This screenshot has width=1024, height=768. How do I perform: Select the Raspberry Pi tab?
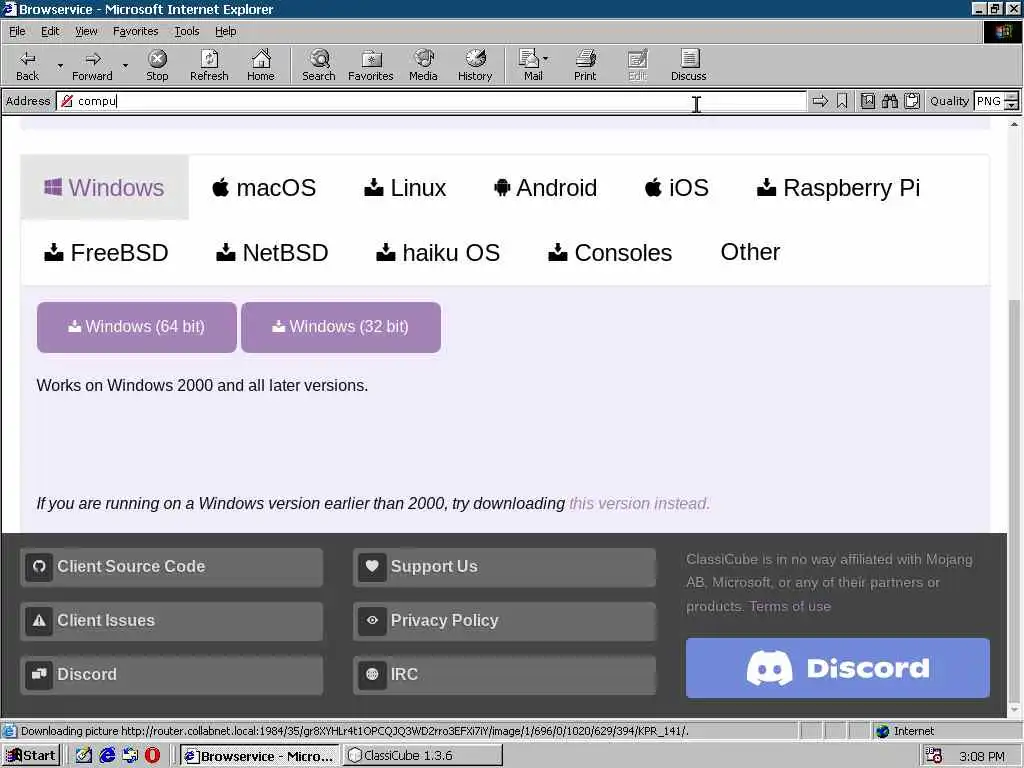tap(838, 187)
